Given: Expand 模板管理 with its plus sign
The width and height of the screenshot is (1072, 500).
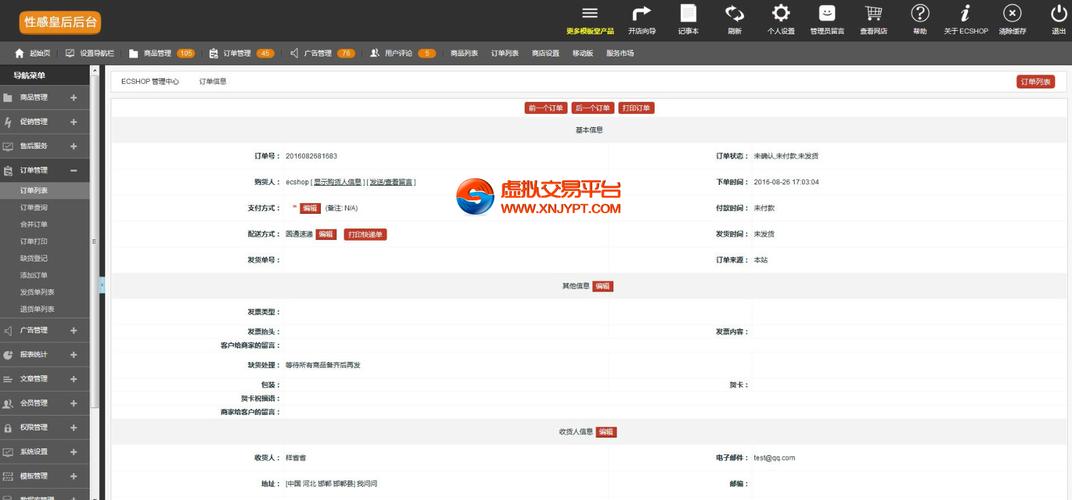Looking at the screenshot, I should coord(74,476).
